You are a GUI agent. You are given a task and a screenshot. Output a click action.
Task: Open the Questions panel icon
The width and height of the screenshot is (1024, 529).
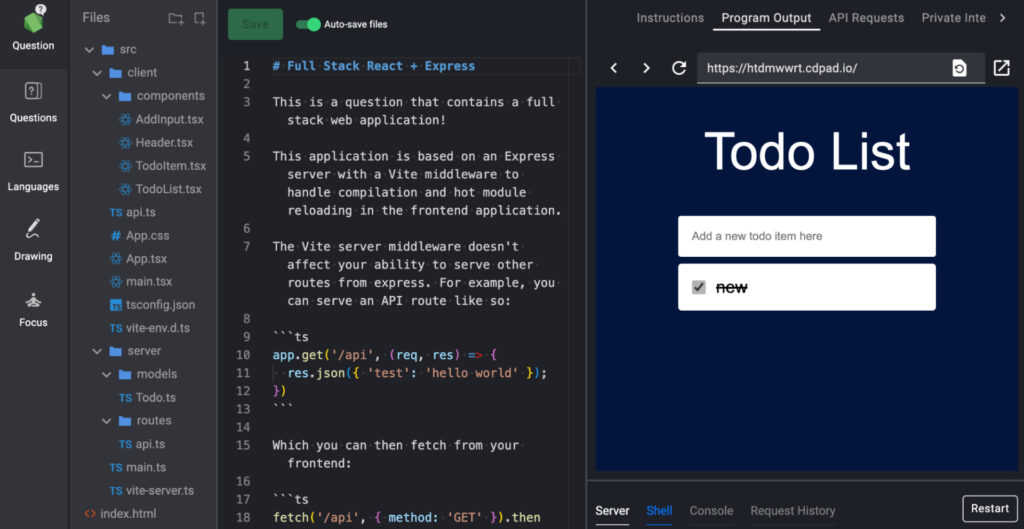(33, 93)
